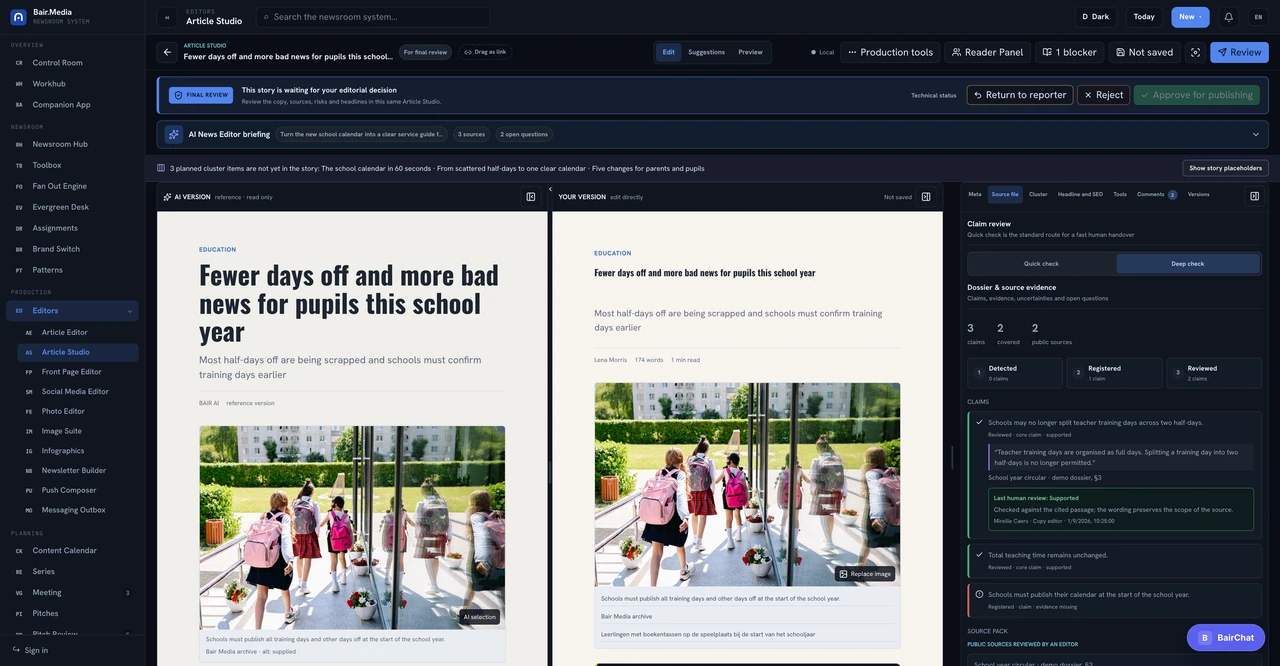Image resolution: width=1280 pixels, height=666 pixels.
Task: Collapse the Editors section in sidebar
Action: pyautogui.click(x=129, y=311)
